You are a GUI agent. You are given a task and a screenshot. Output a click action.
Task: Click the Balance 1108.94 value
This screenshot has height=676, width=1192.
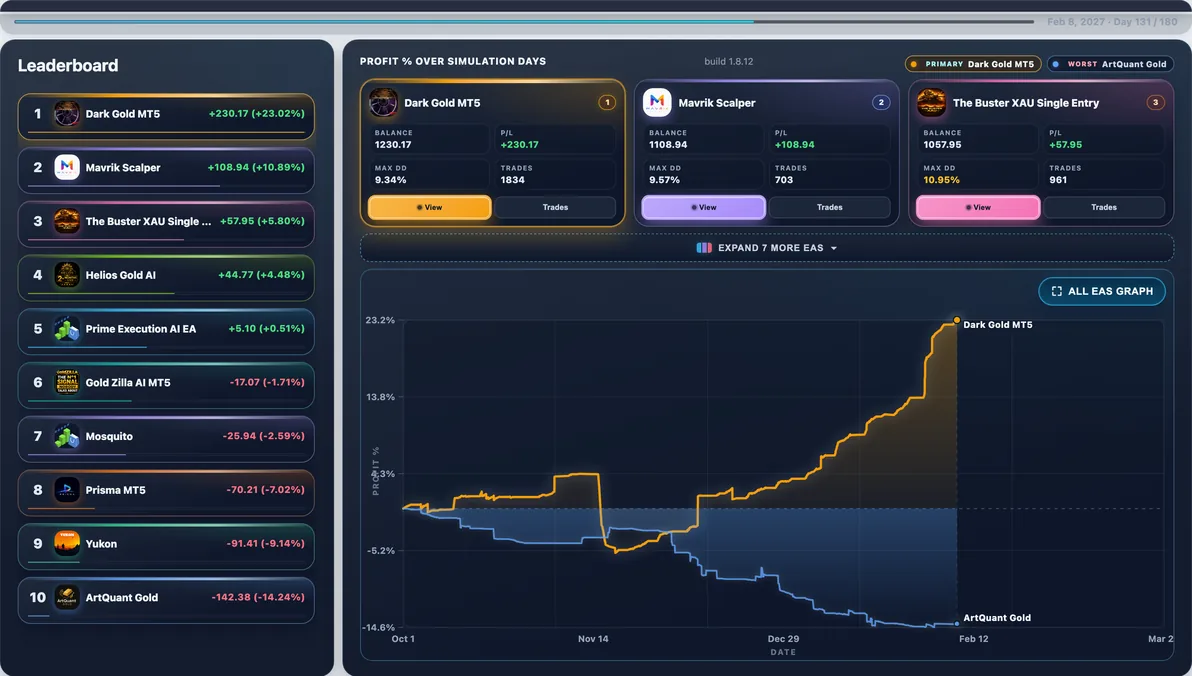(668, 144)
